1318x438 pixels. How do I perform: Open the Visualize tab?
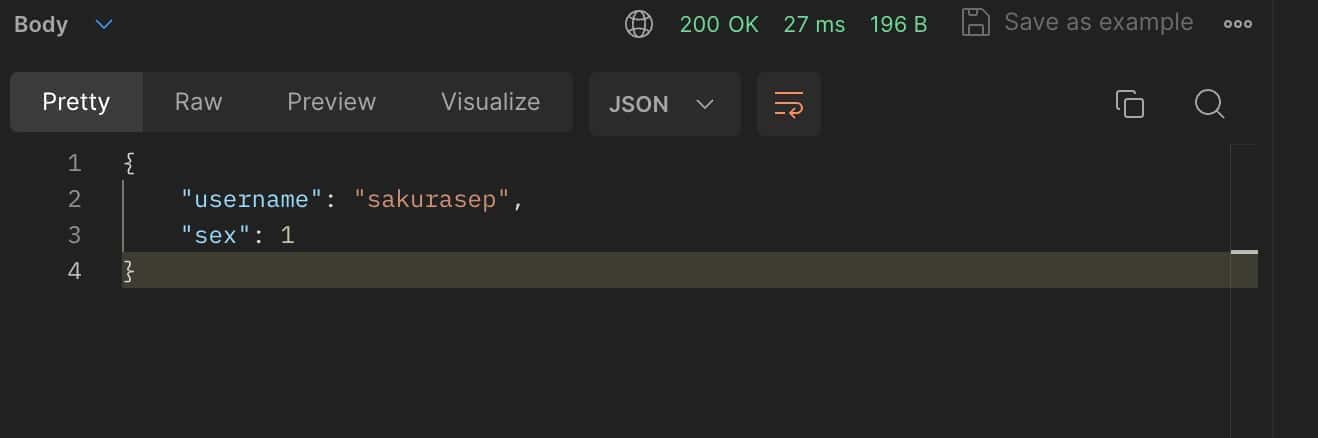click(490, 102)
